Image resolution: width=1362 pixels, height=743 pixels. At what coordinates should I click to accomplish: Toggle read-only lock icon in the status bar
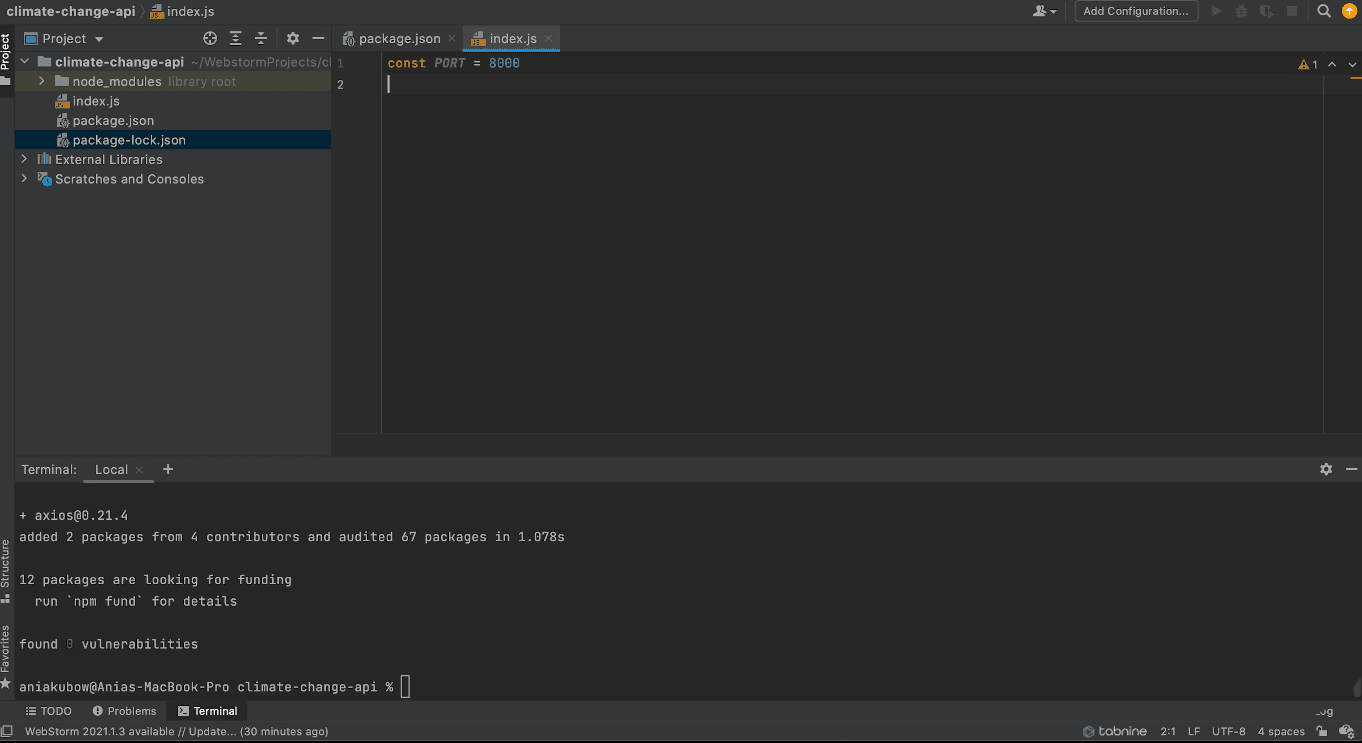pyautogui.click(x=1322, y=731)
